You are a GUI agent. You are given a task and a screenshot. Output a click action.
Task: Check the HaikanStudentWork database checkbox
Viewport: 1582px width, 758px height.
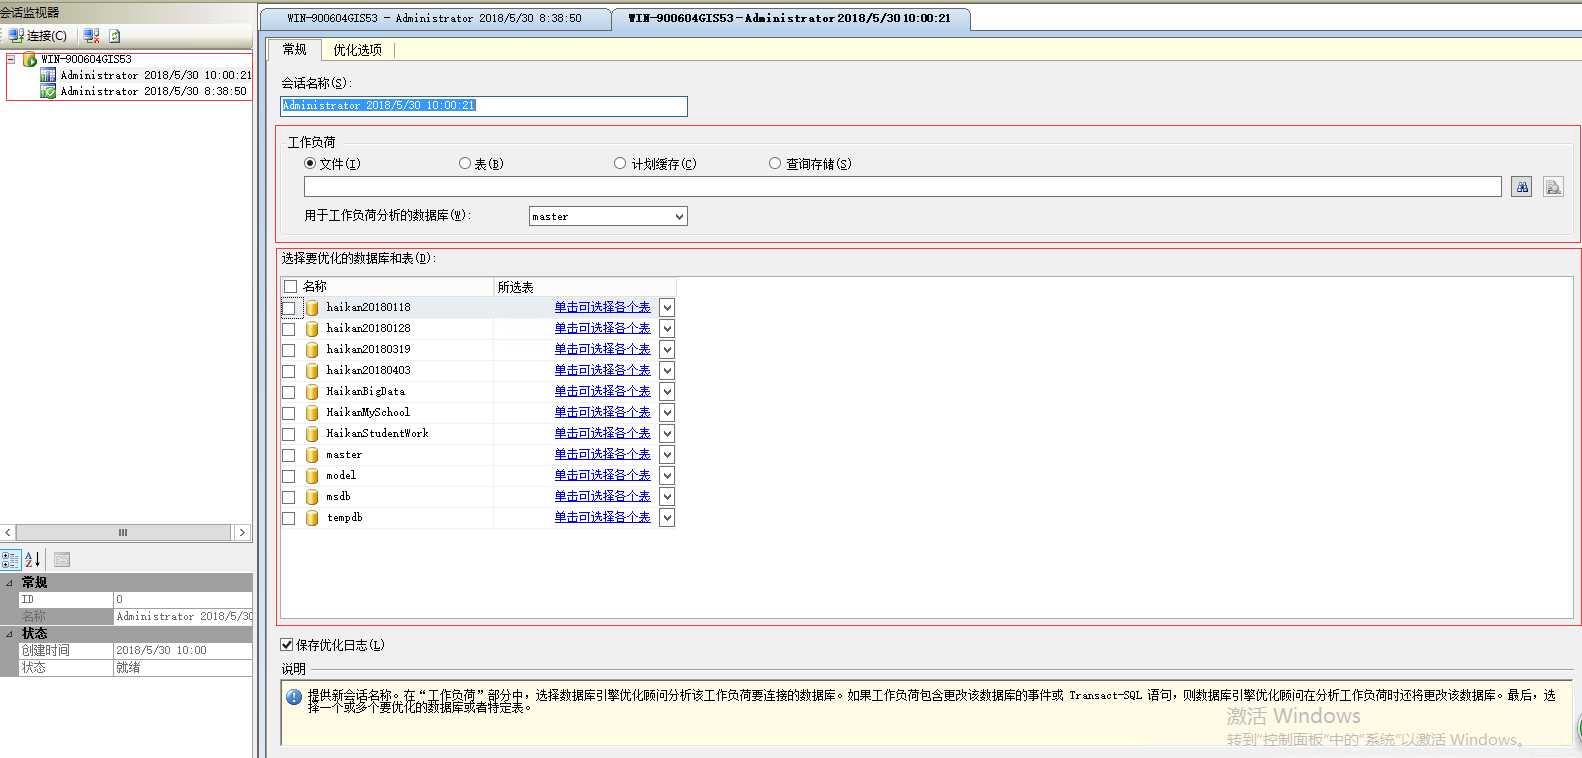[x=289, y=434]
